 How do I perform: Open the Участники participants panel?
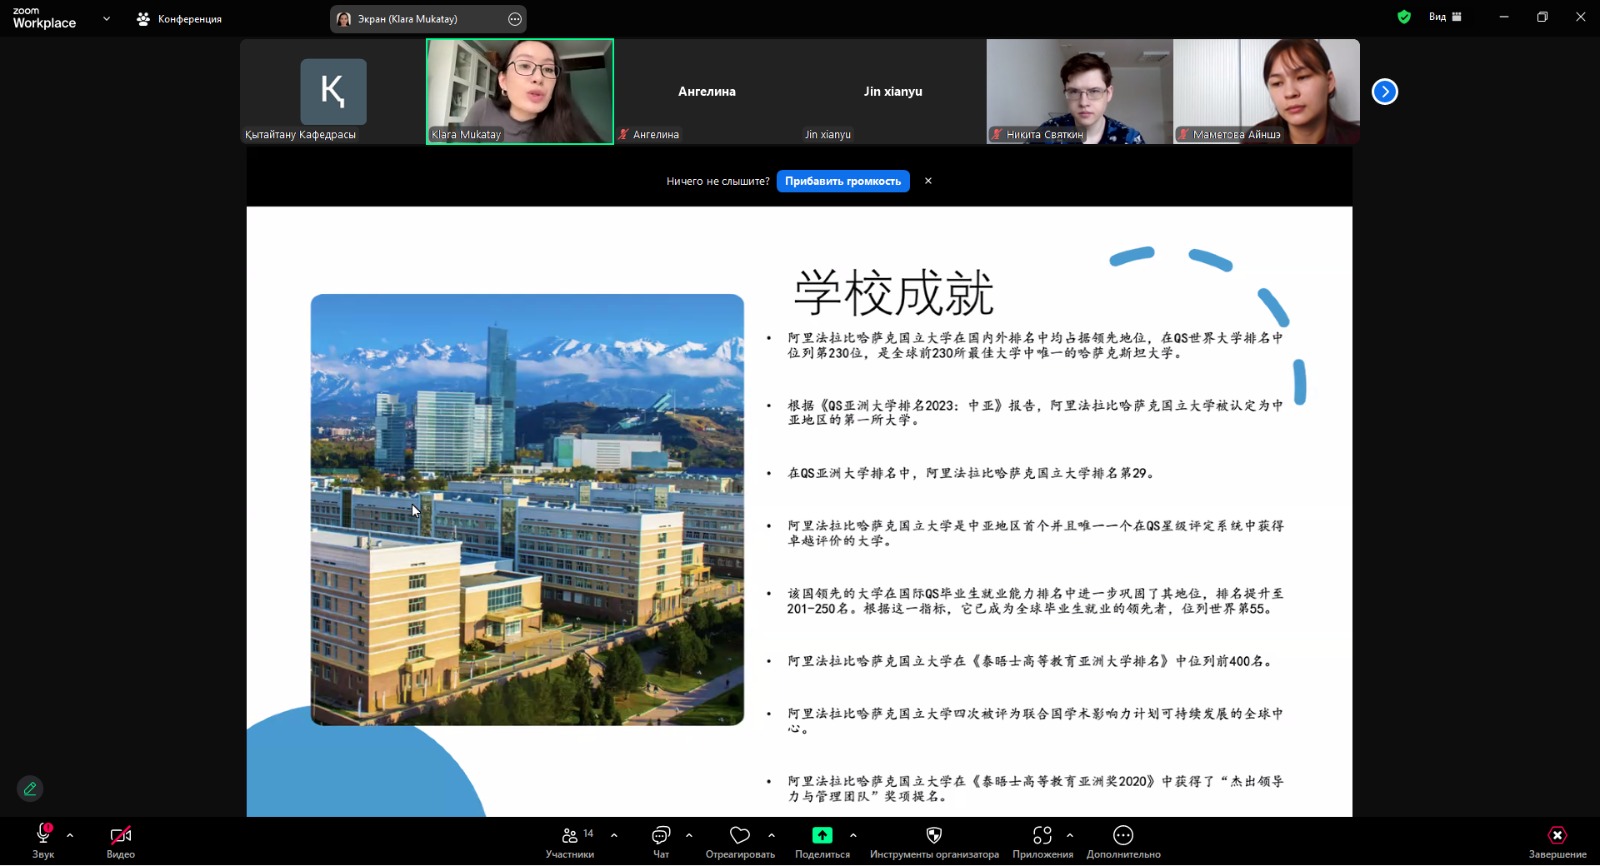tap(570, 841)
